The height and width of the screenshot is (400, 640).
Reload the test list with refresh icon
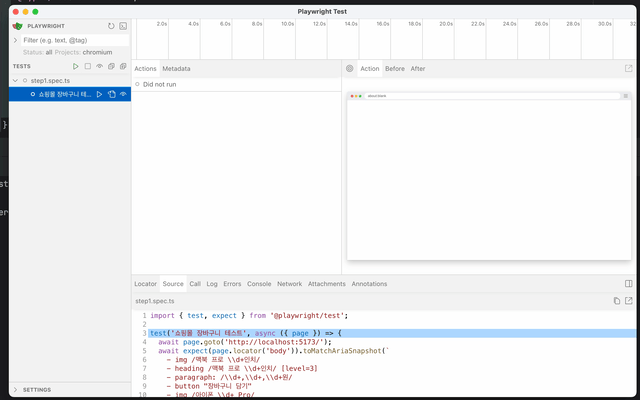[x=111, y=26]
